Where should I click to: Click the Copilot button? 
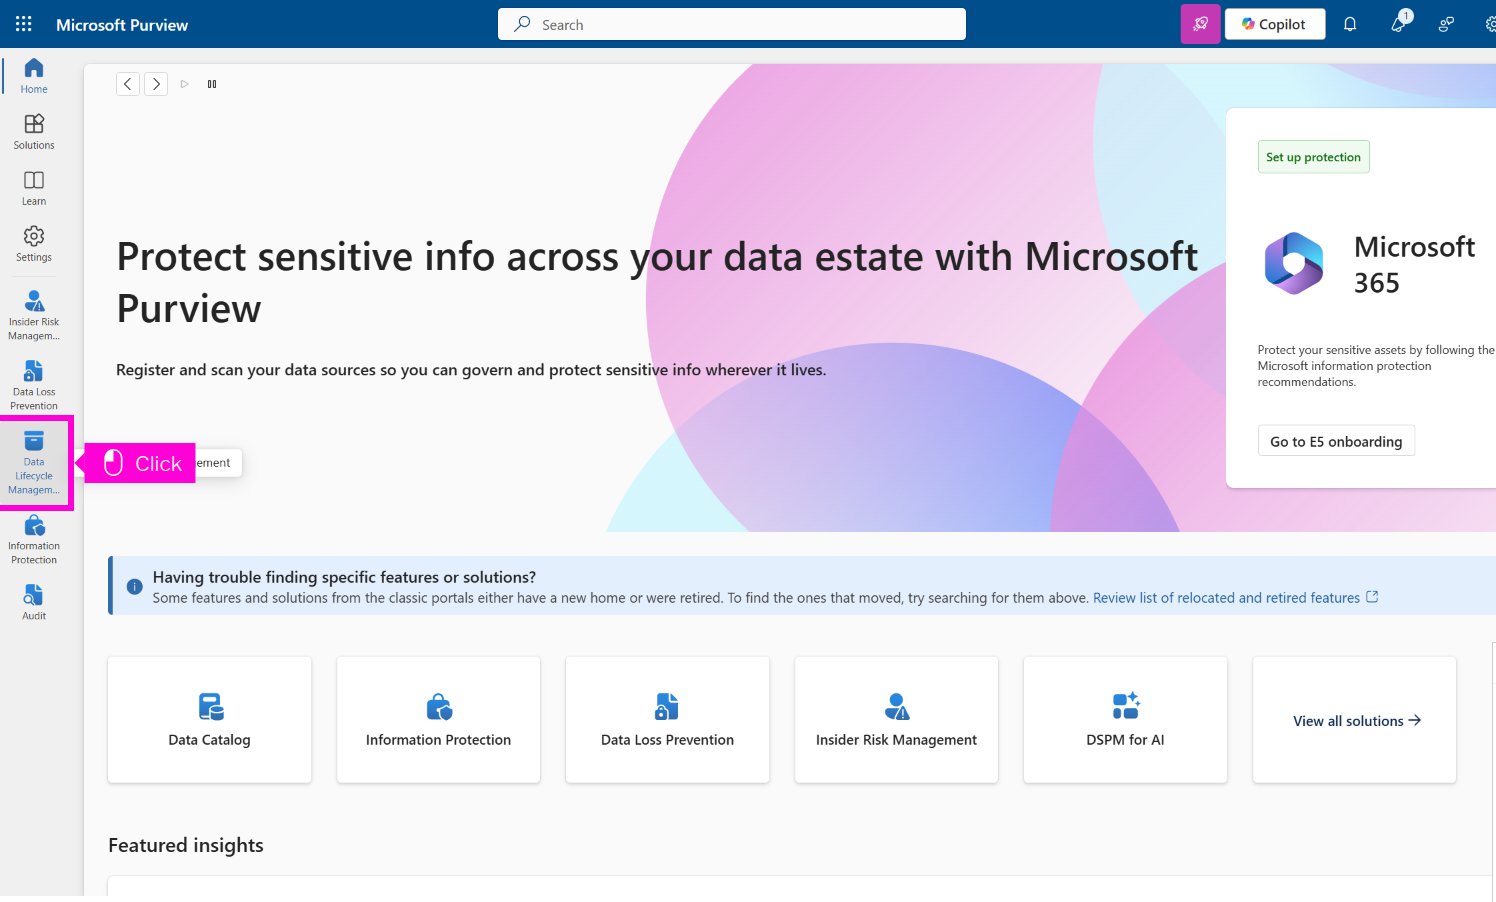point(1274,24)
